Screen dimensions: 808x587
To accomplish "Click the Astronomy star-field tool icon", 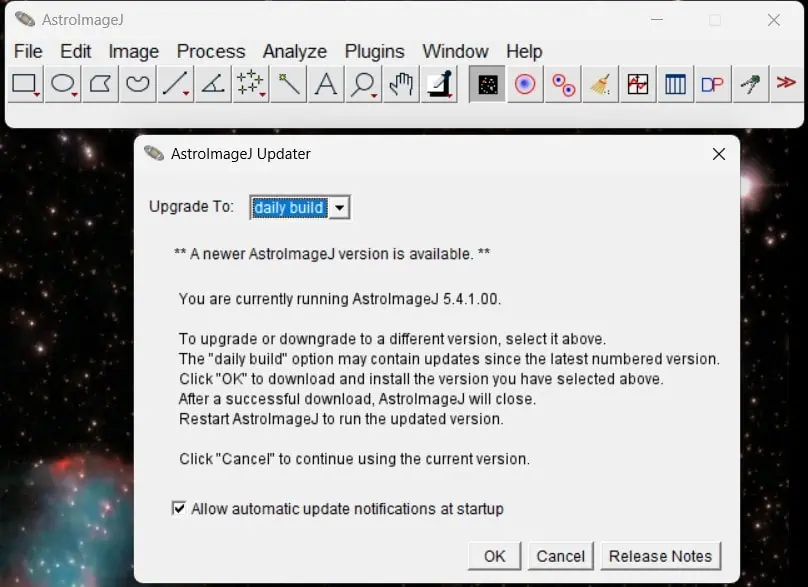I will coord(487,84).
